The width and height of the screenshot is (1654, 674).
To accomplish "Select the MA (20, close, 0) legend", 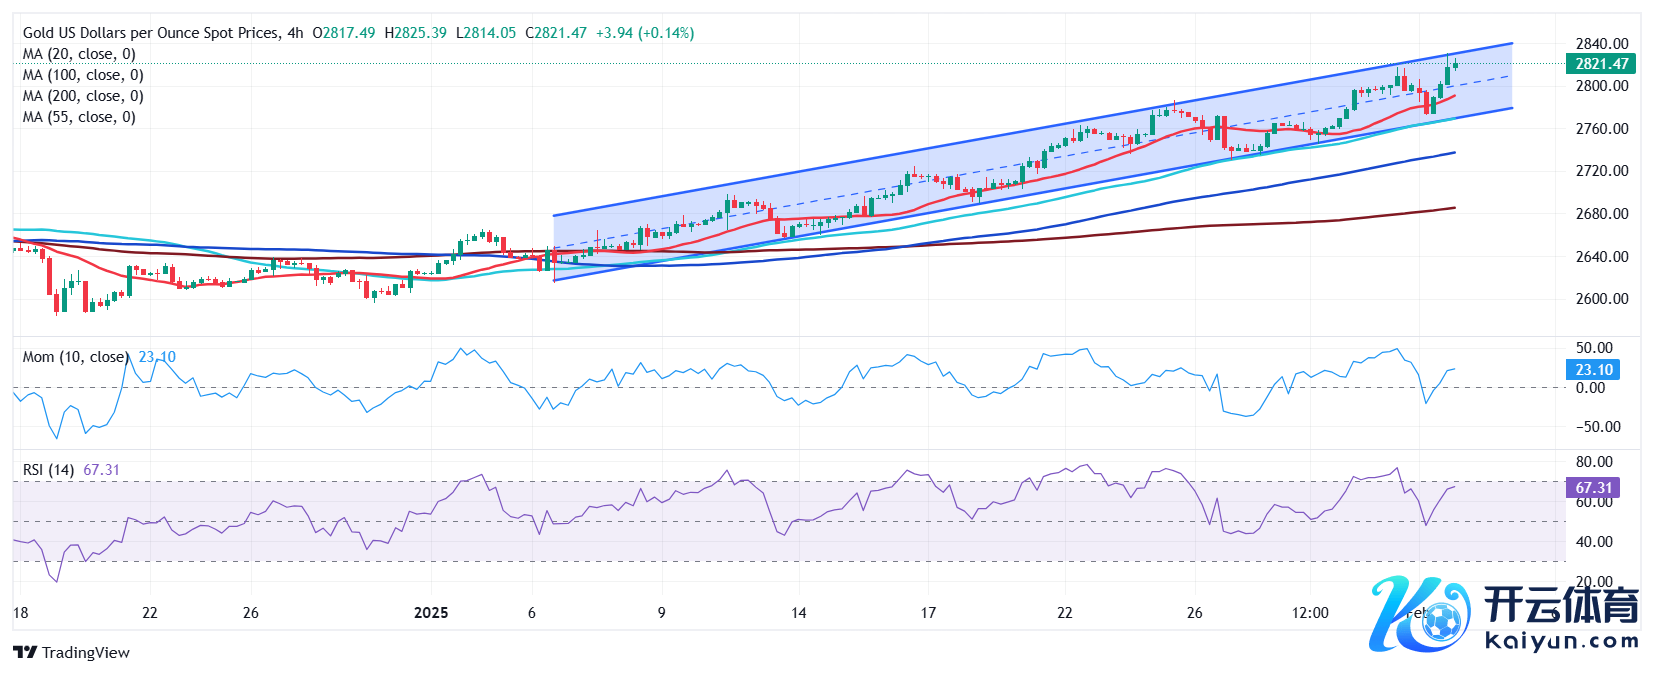I will tap(79, 54).
